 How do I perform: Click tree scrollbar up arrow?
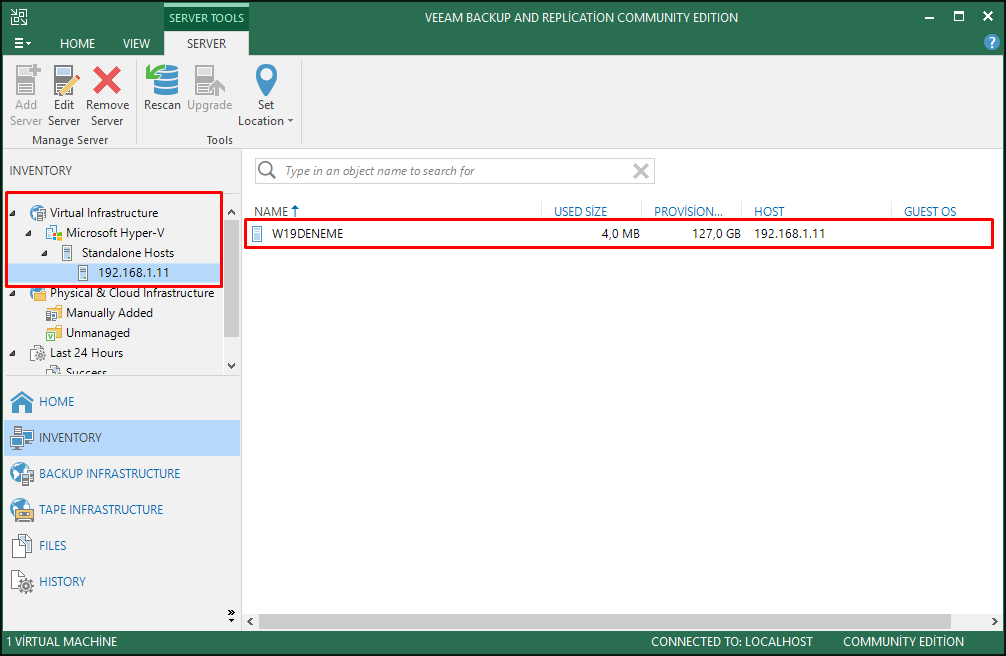232,212
